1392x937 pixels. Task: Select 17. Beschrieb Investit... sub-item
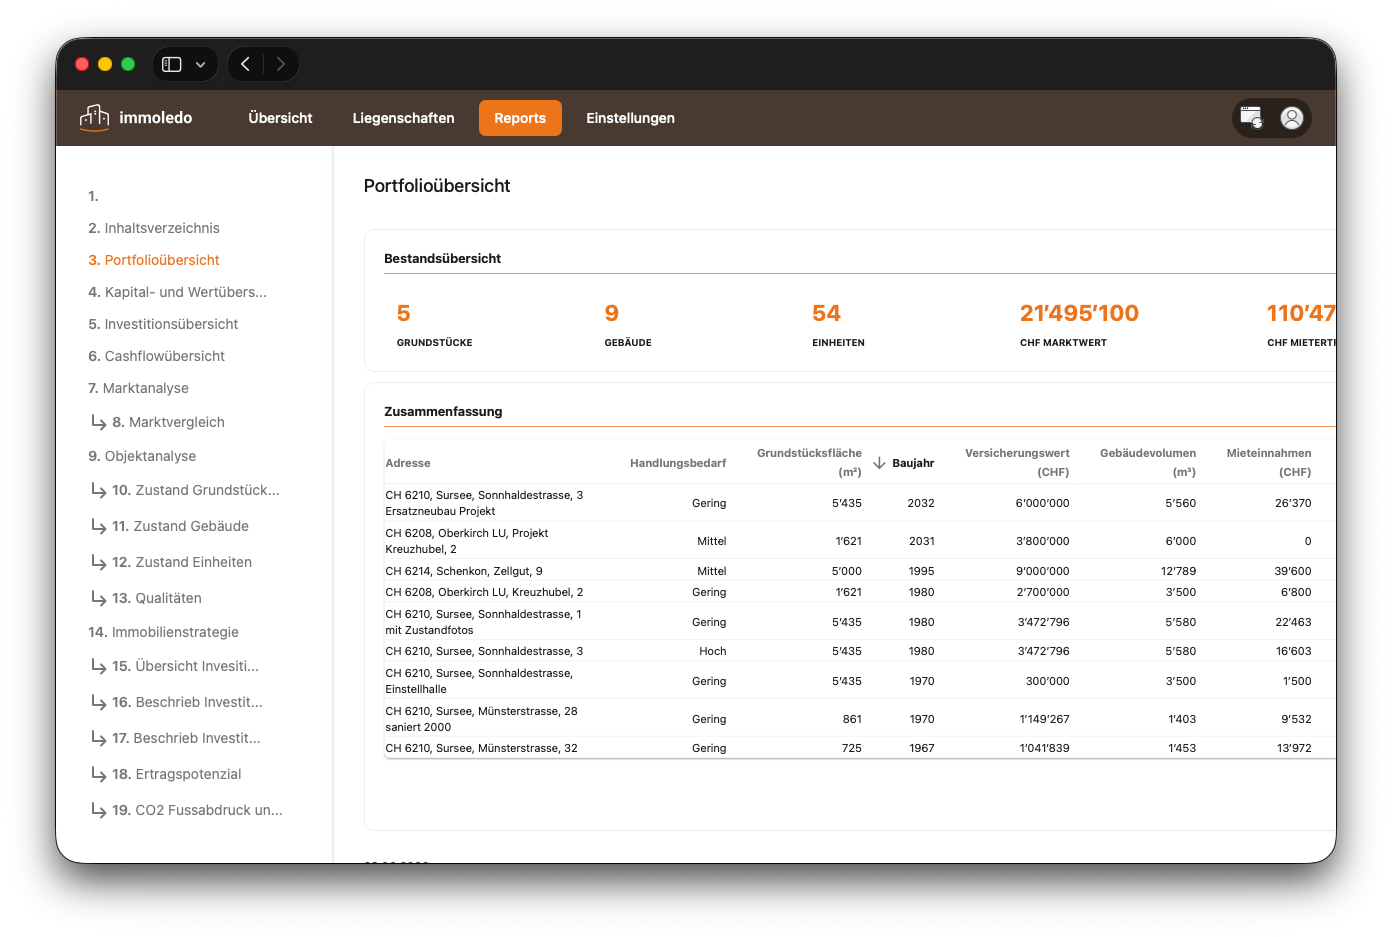tap(186, 738)
